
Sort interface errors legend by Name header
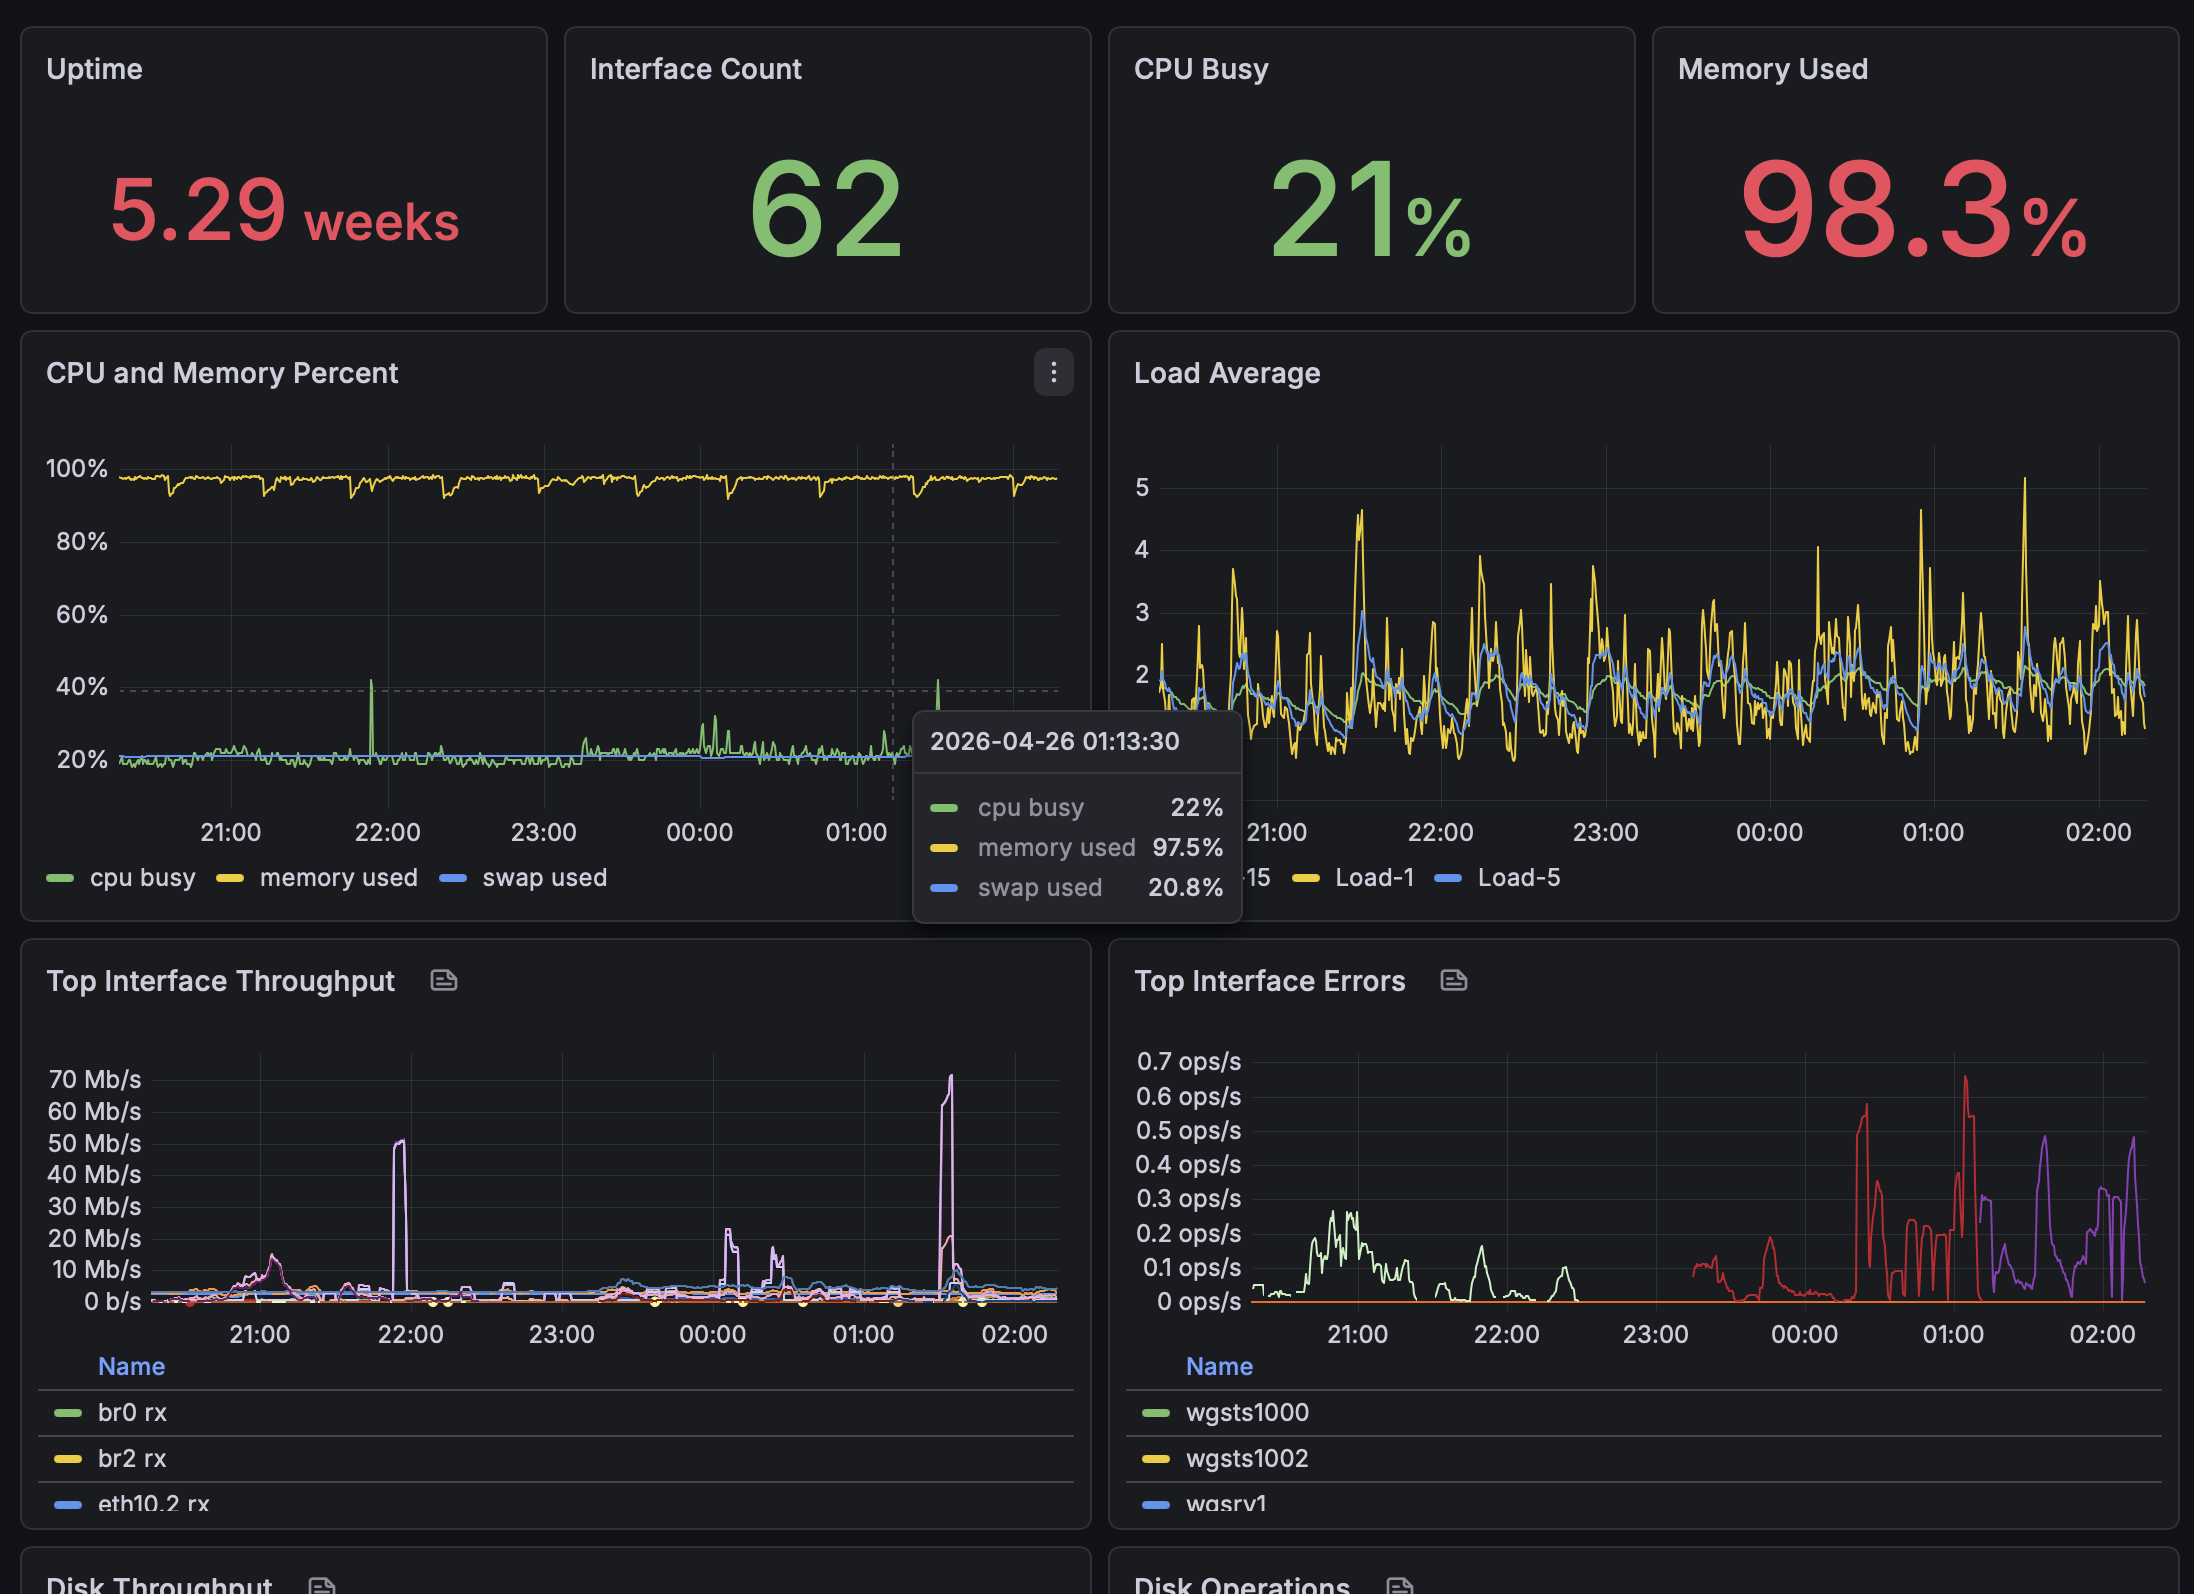1219,1366
